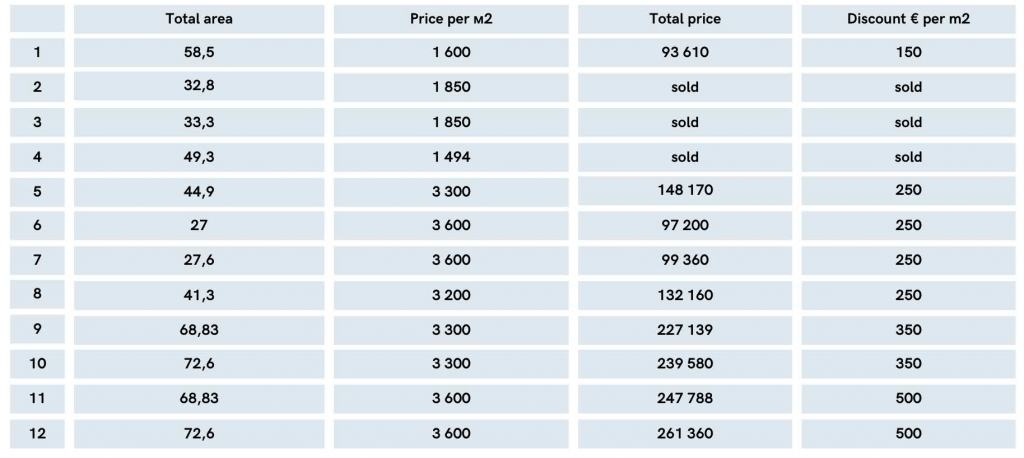Click the 261 360 total price cell
The width and height of the screenshot is (1024, 458).
coord(685,433)
